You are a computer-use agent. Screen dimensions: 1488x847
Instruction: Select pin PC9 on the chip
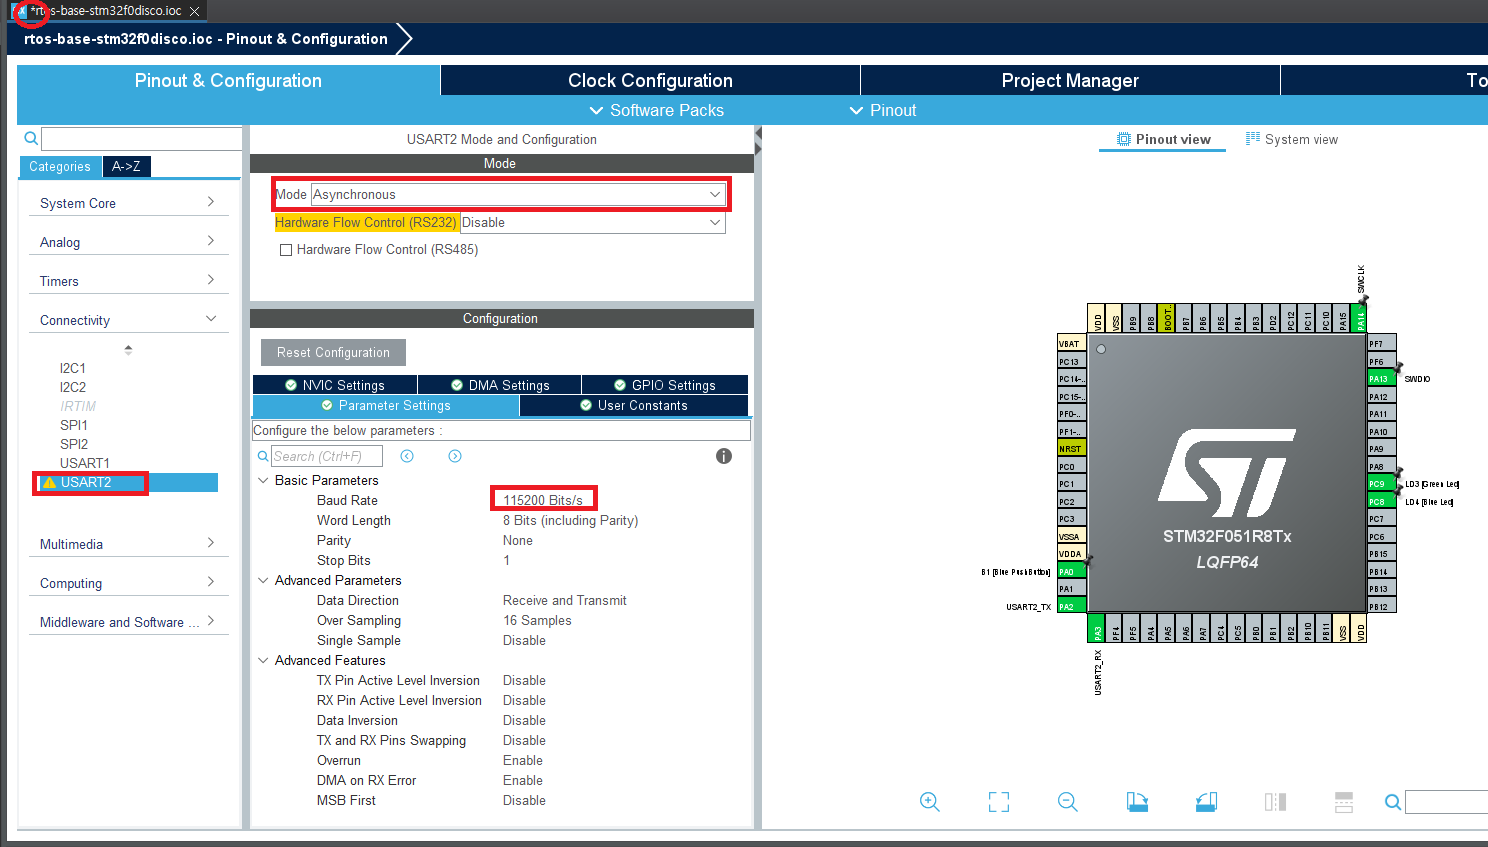pos(1381,484)
